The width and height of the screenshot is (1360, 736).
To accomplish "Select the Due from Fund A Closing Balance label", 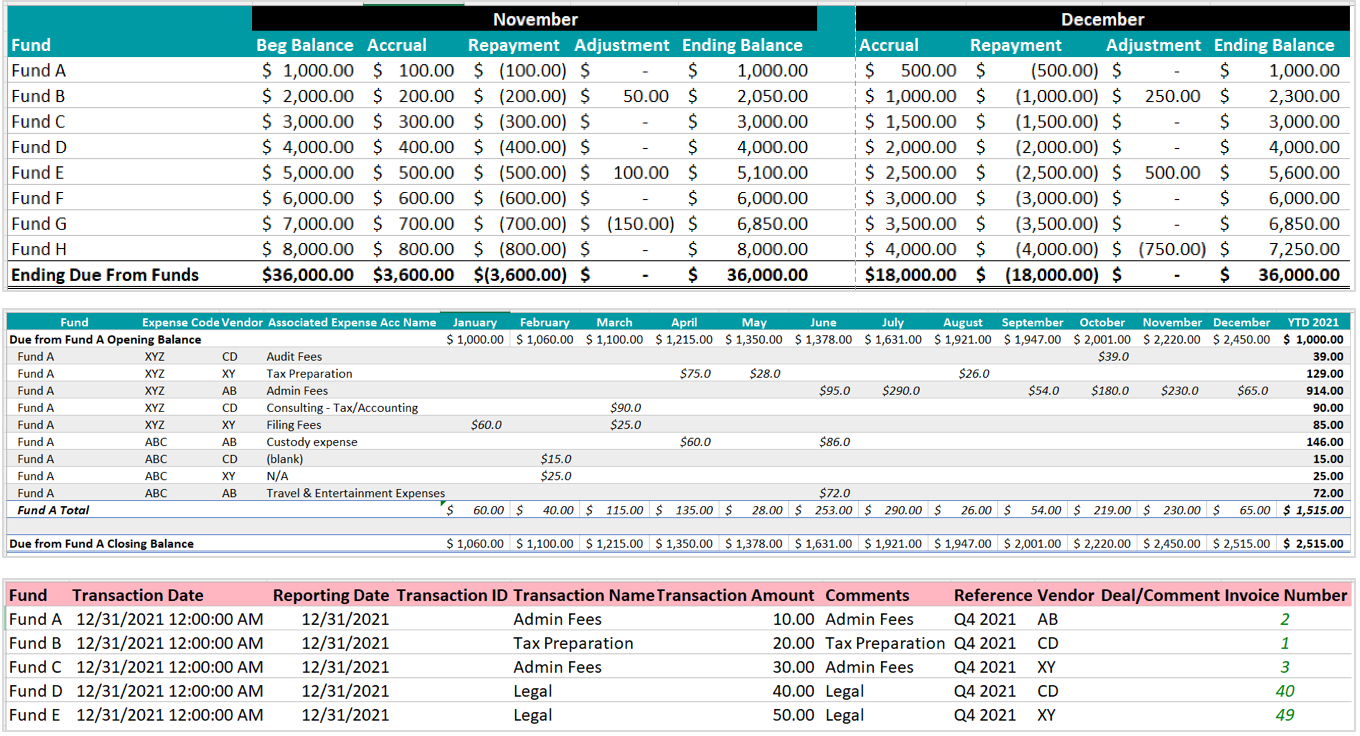I will coord(101,544).
